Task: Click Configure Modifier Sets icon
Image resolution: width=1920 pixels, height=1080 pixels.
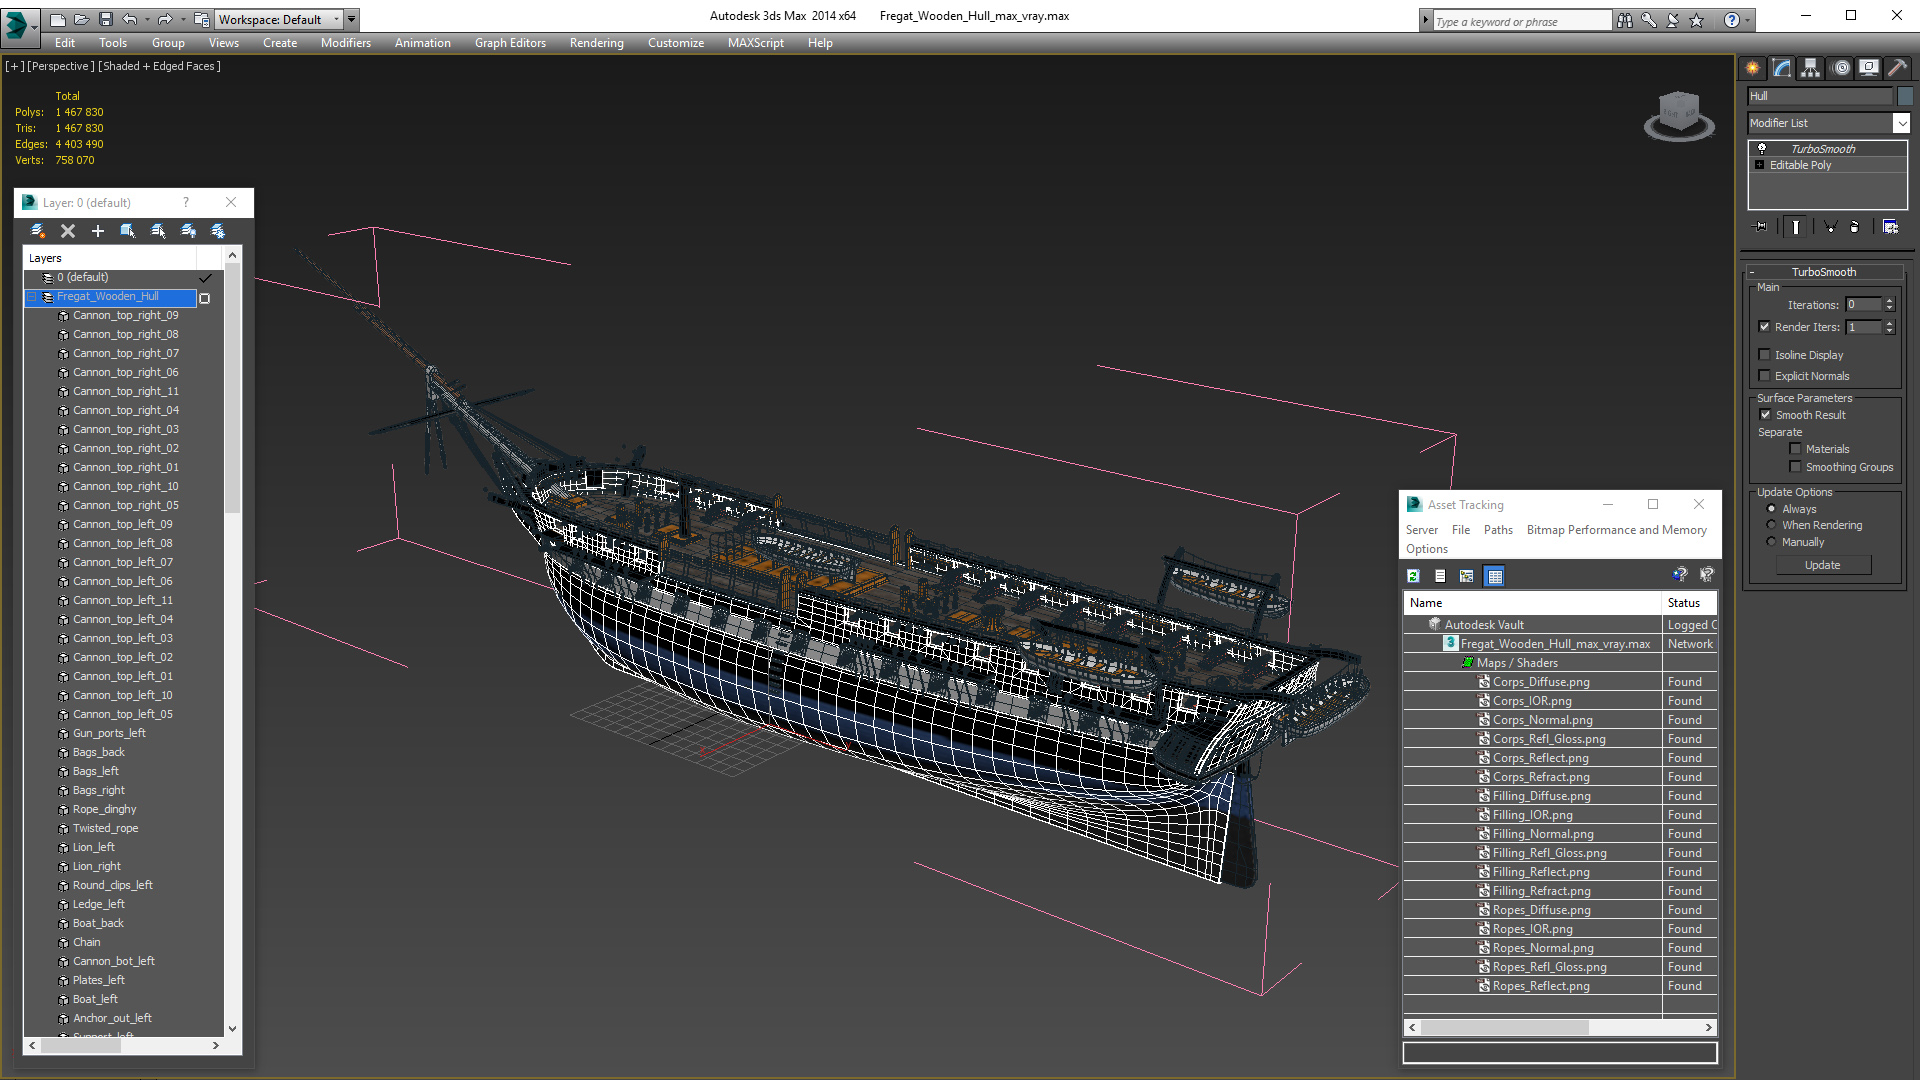Action: click(x=1890, y=227)
